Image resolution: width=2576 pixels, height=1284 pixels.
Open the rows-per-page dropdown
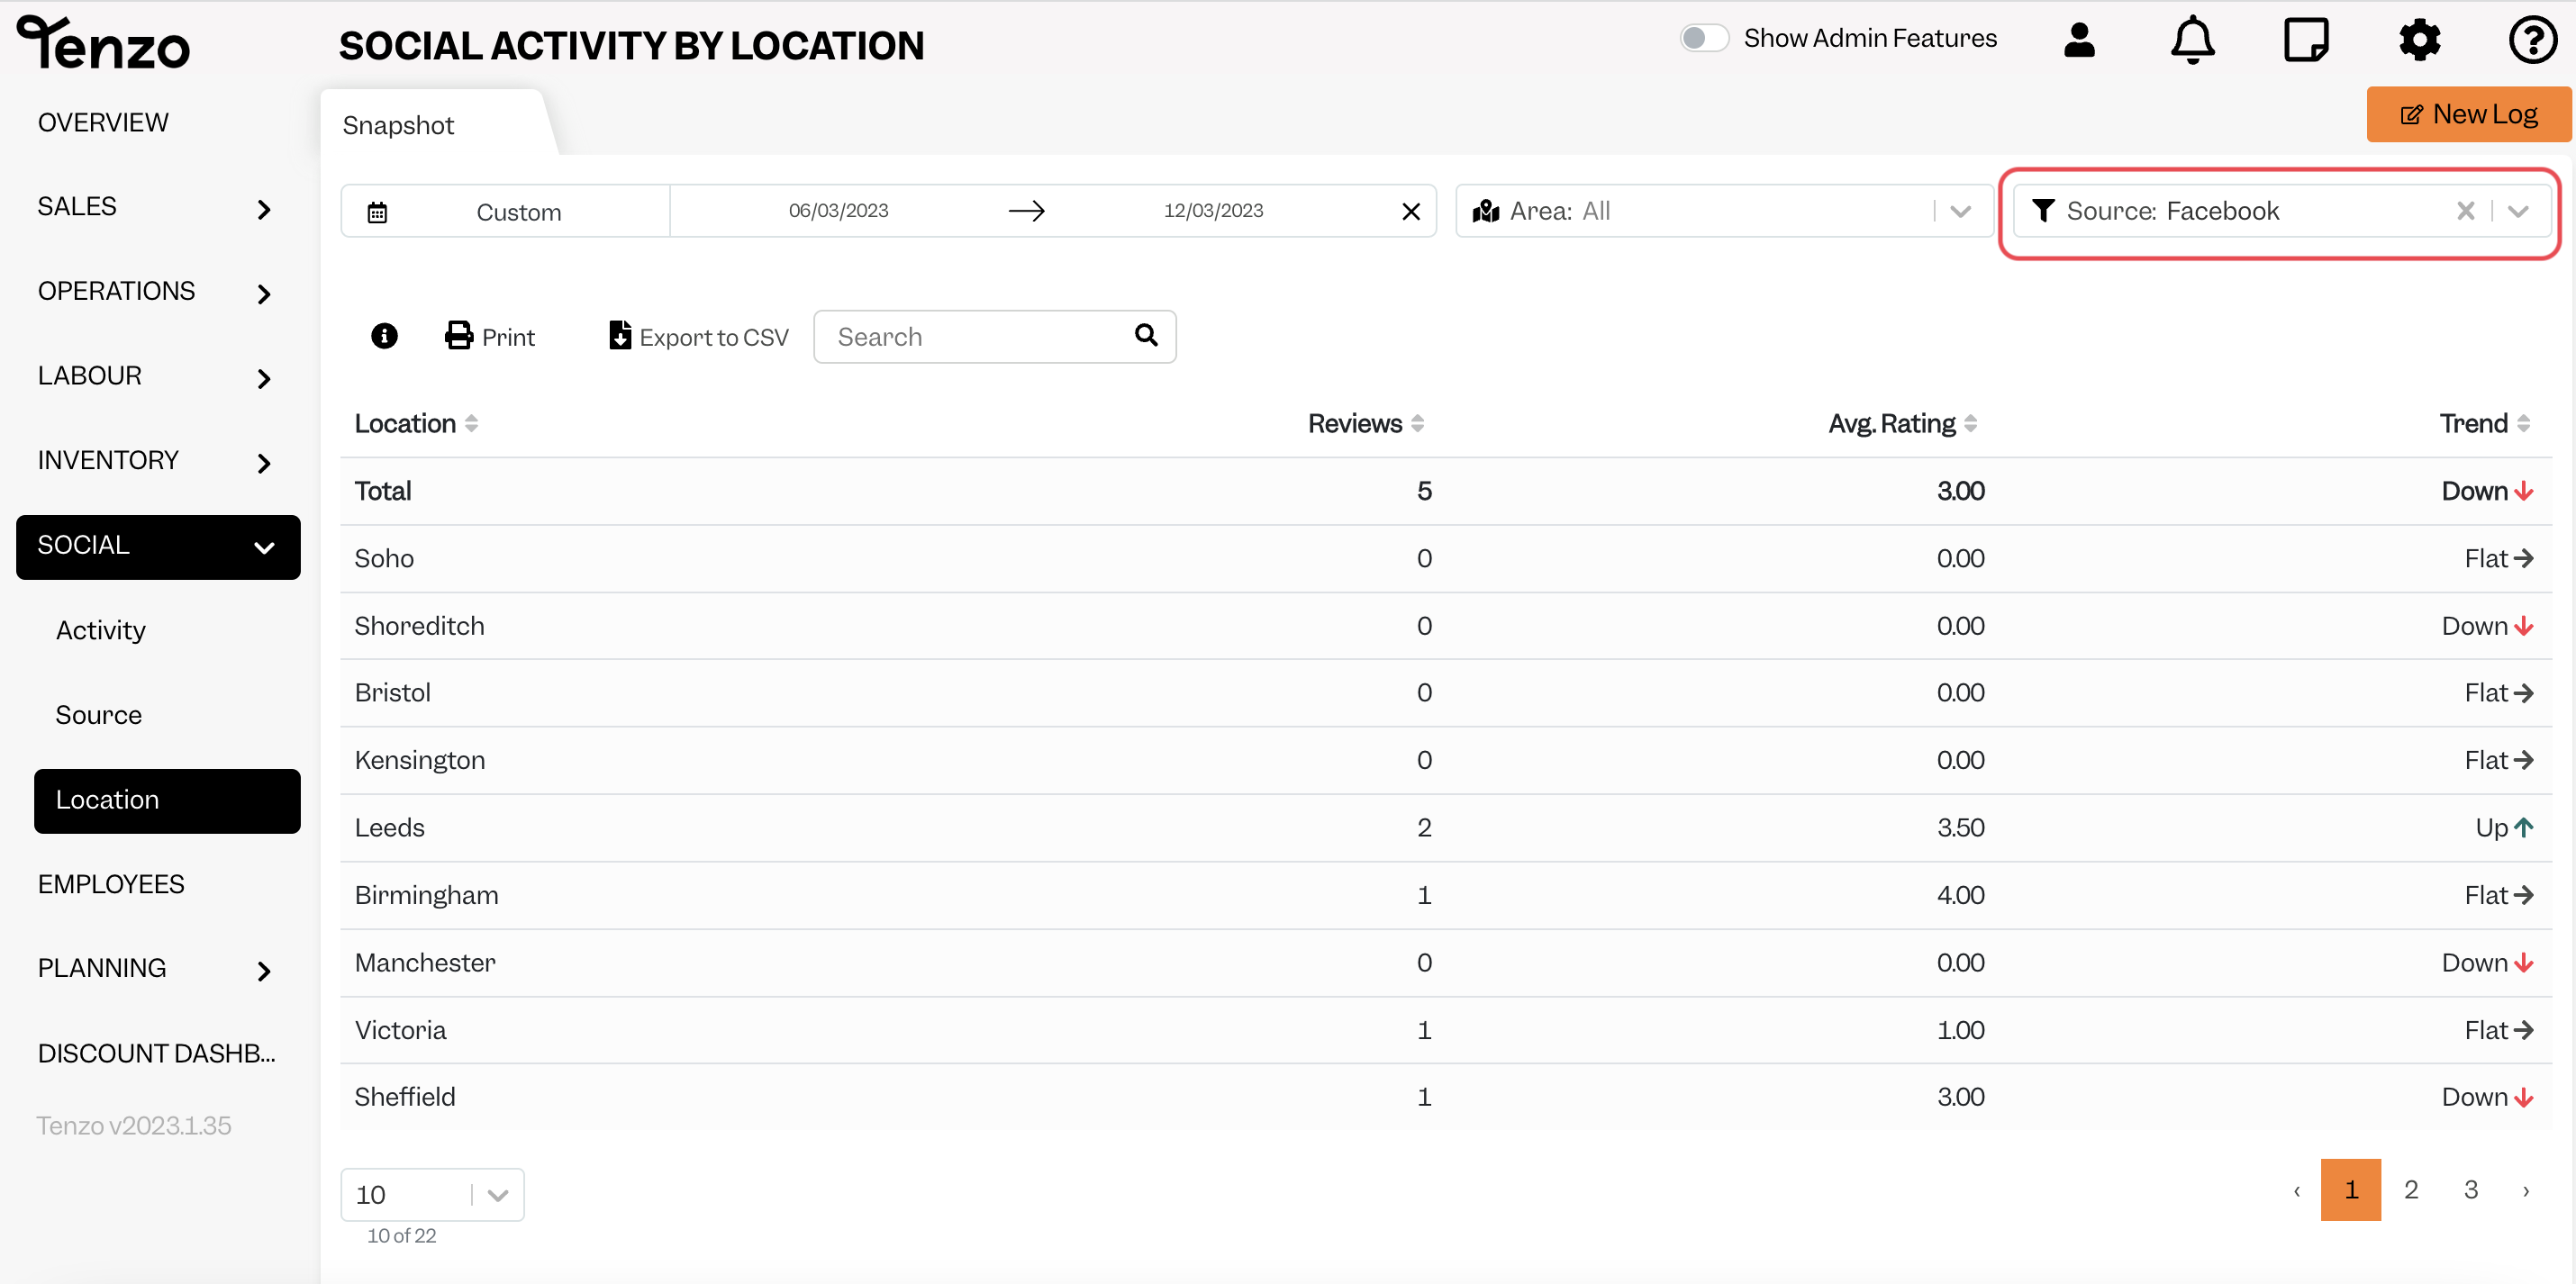pyautogui.click(x=432, y=1194)
